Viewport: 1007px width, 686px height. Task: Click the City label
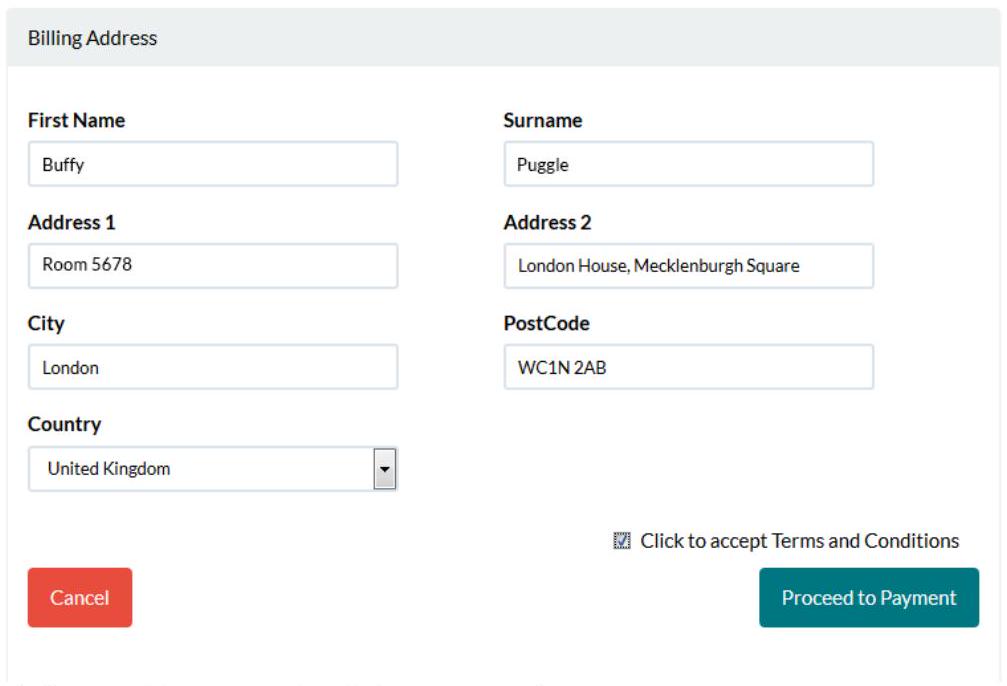click(46, 323)
